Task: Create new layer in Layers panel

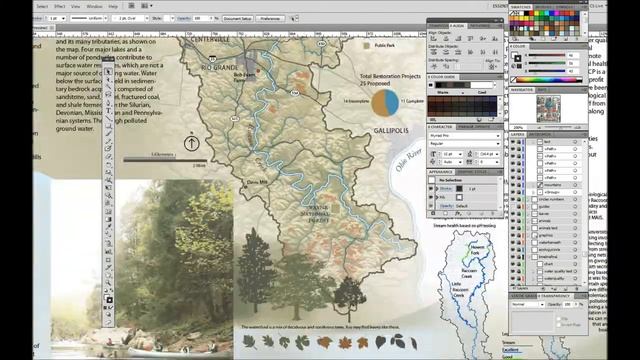Action: click(566, 289)
